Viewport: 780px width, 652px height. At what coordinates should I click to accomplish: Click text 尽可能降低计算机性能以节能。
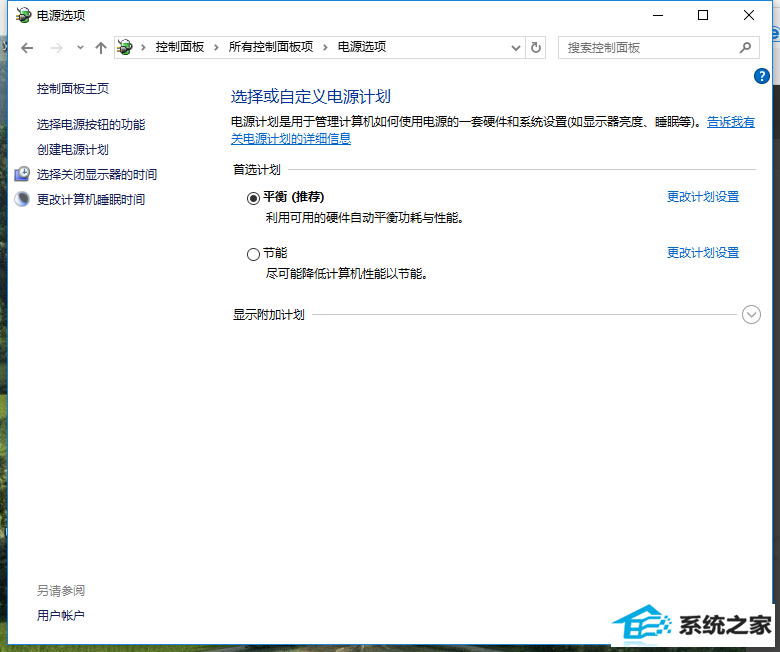(347, 274)
